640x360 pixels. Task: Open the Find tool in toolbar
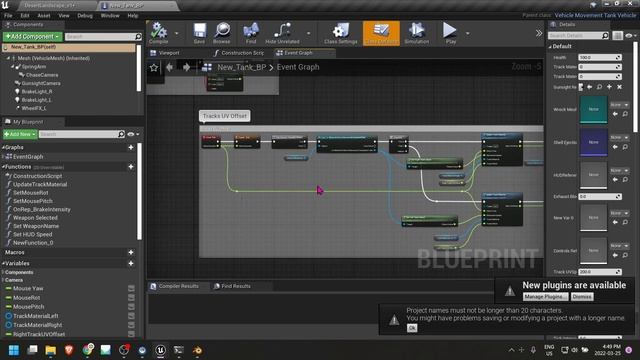pos(251,33)
